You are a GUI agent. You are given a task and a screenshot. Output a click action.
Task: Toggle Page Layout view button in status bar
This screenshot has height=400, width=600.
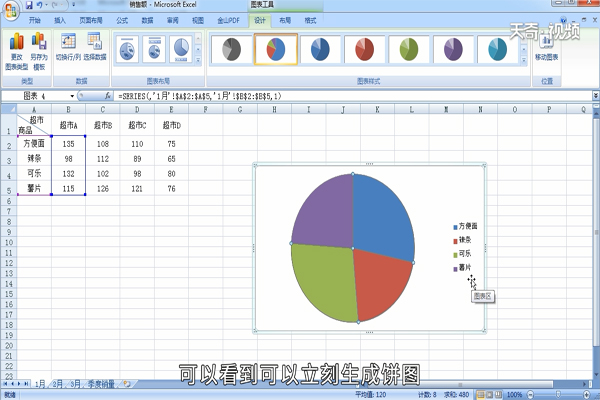[x=489, y=394]
